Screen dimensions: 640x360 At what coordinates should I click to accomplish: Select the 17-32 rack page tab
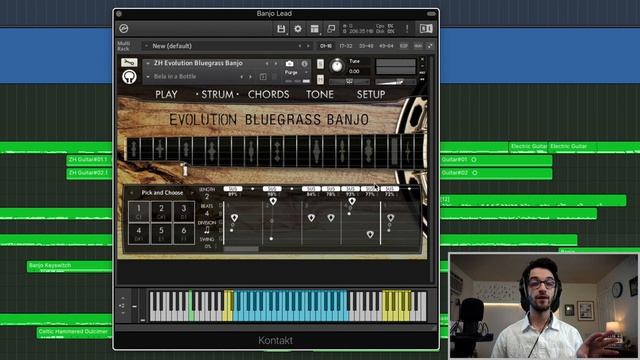[346, 46]
